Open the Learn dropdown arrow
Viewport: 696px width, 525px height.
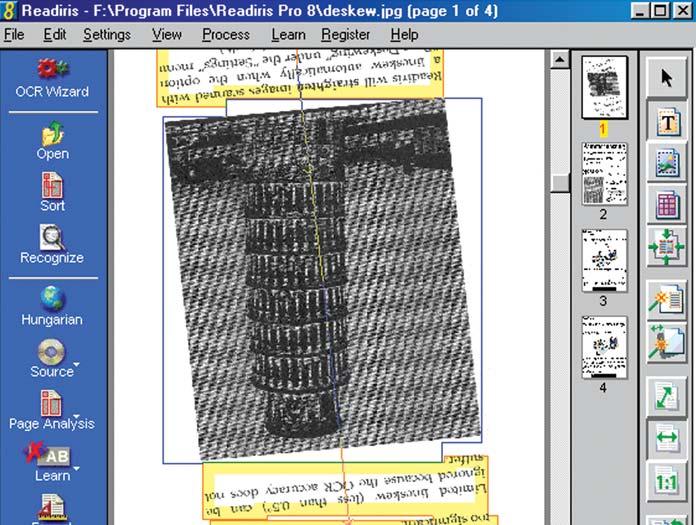pos(77,468)
